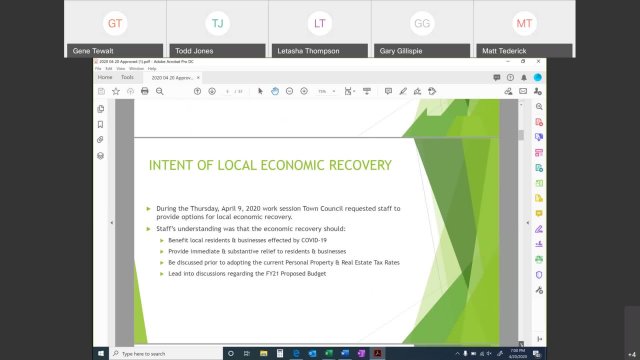Image resolution: width=640 pixels, height=360 pixels.
Task: Open the page thumbnails panel
Action: 100,109
